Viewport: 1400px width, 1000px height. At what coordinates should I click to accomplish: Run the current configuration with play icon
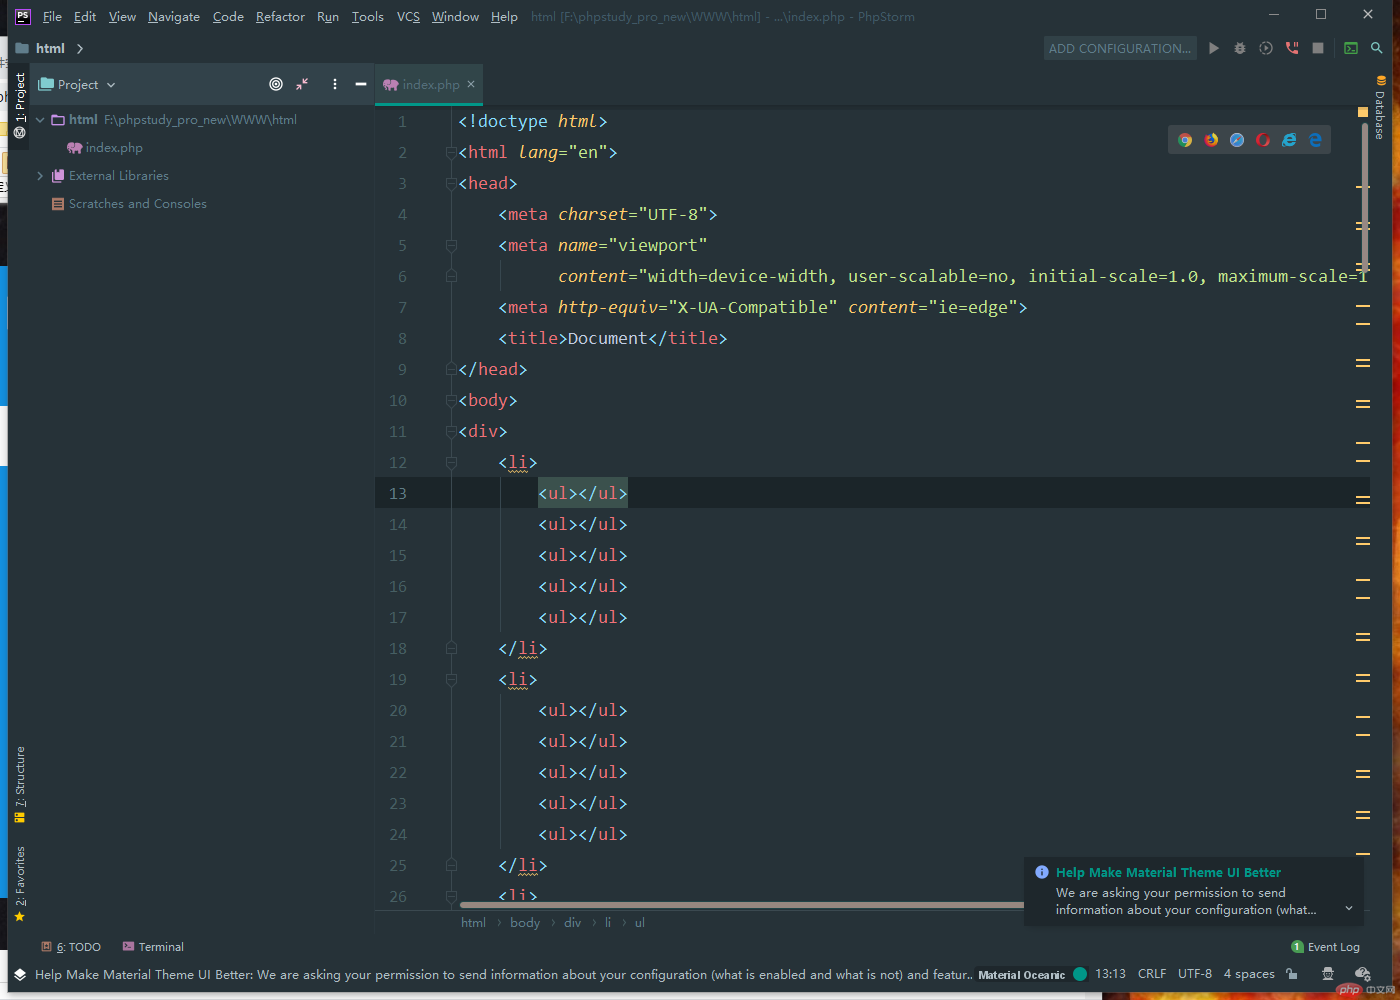(1213, 48)
